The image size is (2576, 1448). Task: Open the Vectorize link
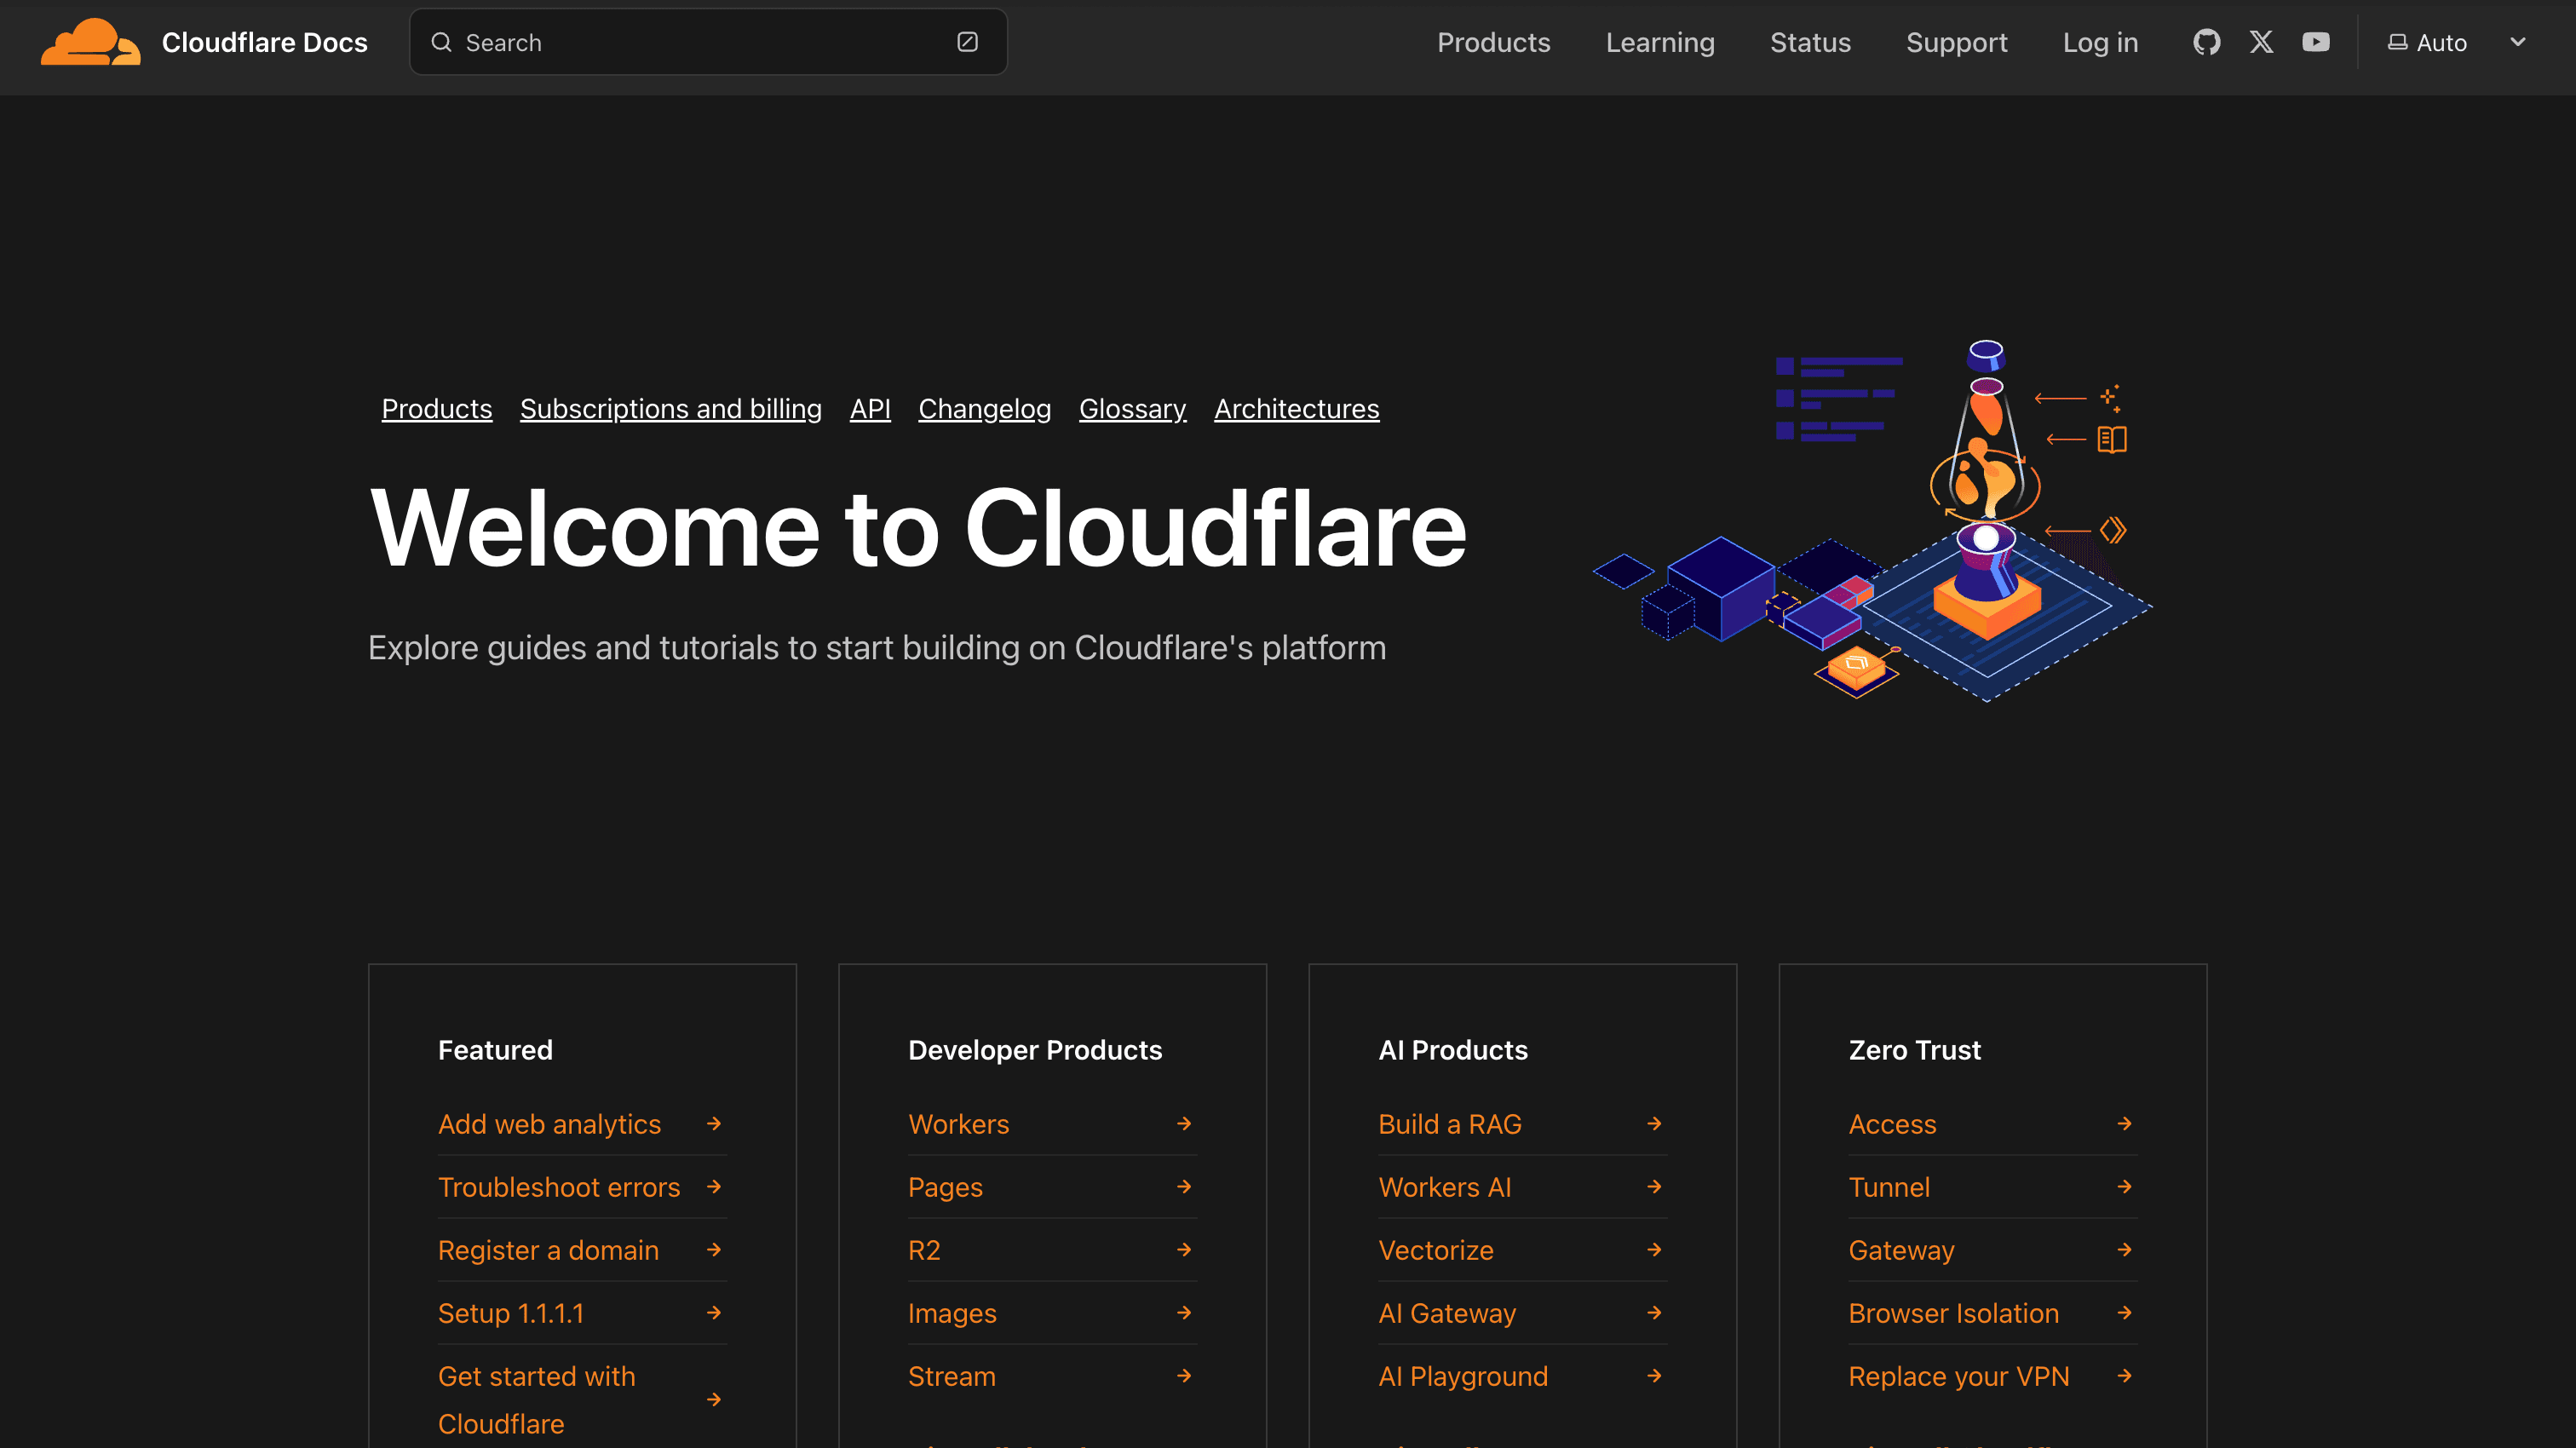point(1436,1250)
